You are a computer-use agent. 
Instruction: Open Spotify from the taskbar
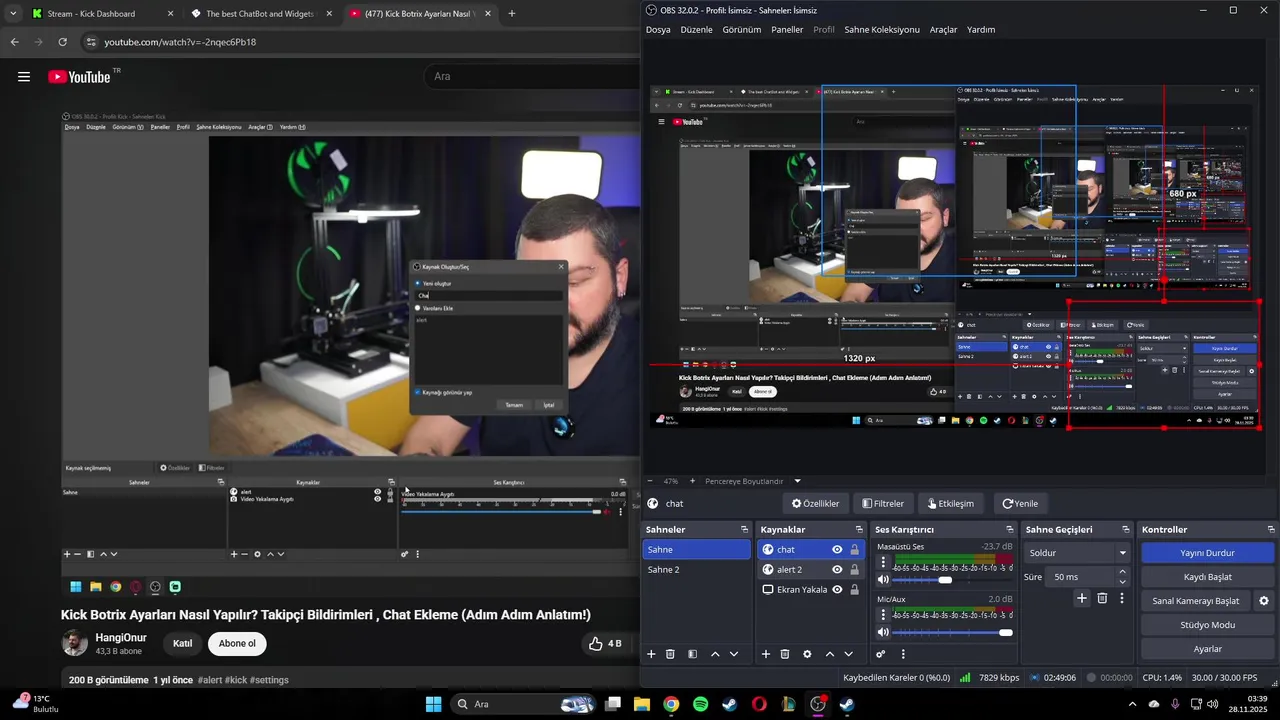[701, 704]
